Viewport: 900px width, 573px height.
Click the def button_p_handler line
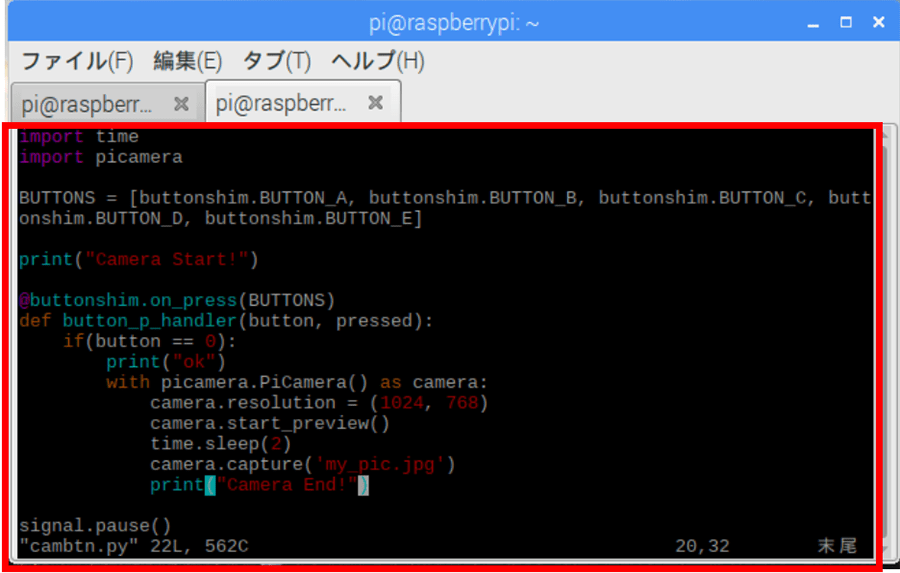click(226, 321)
